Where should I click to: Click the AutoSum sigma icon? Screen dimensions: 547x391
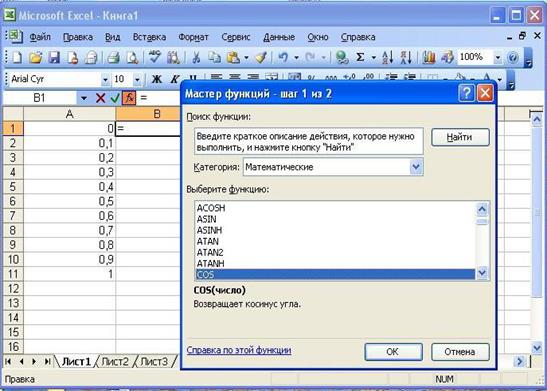(x=360, y=57)
